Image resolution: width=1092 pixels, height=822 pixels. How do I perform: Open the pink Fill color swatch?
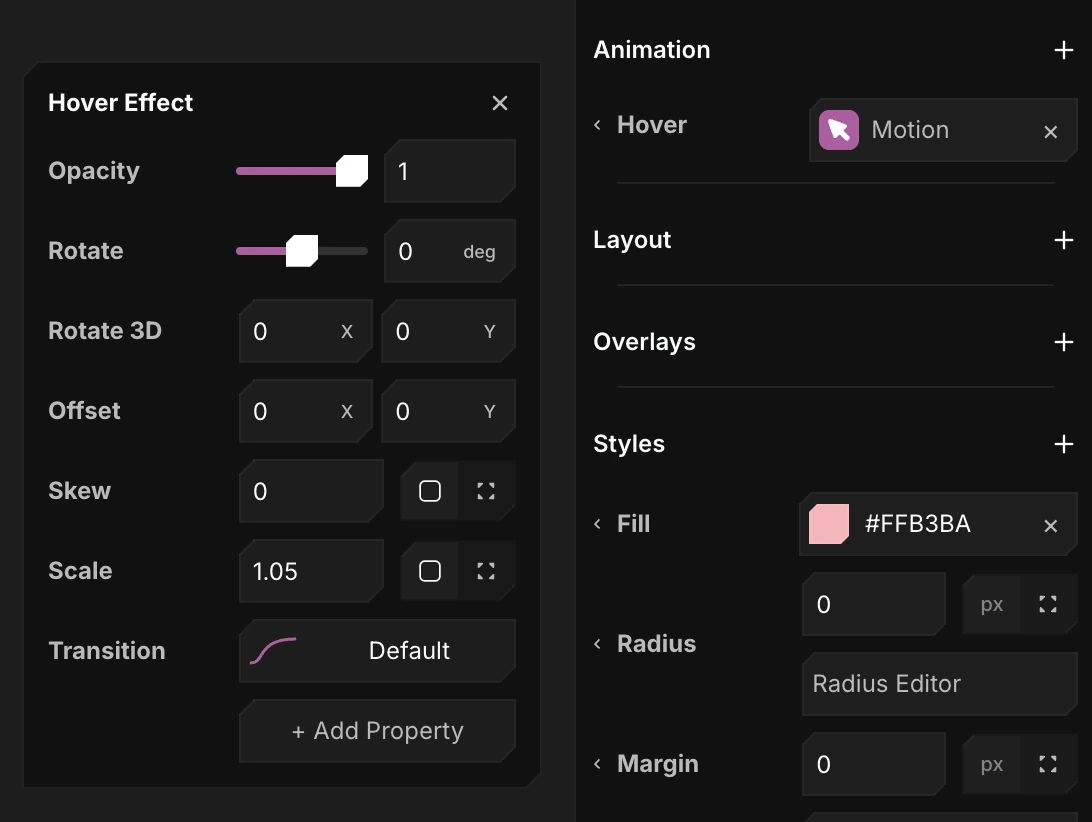point(829,524)
